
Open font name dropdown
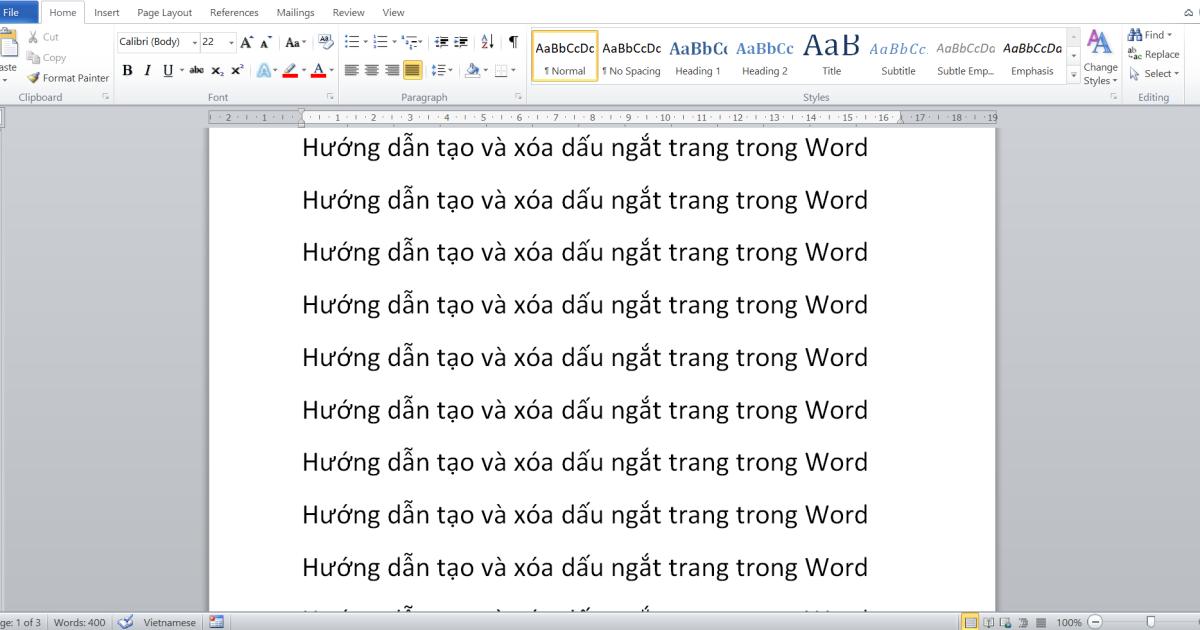[x=194, y=42]
